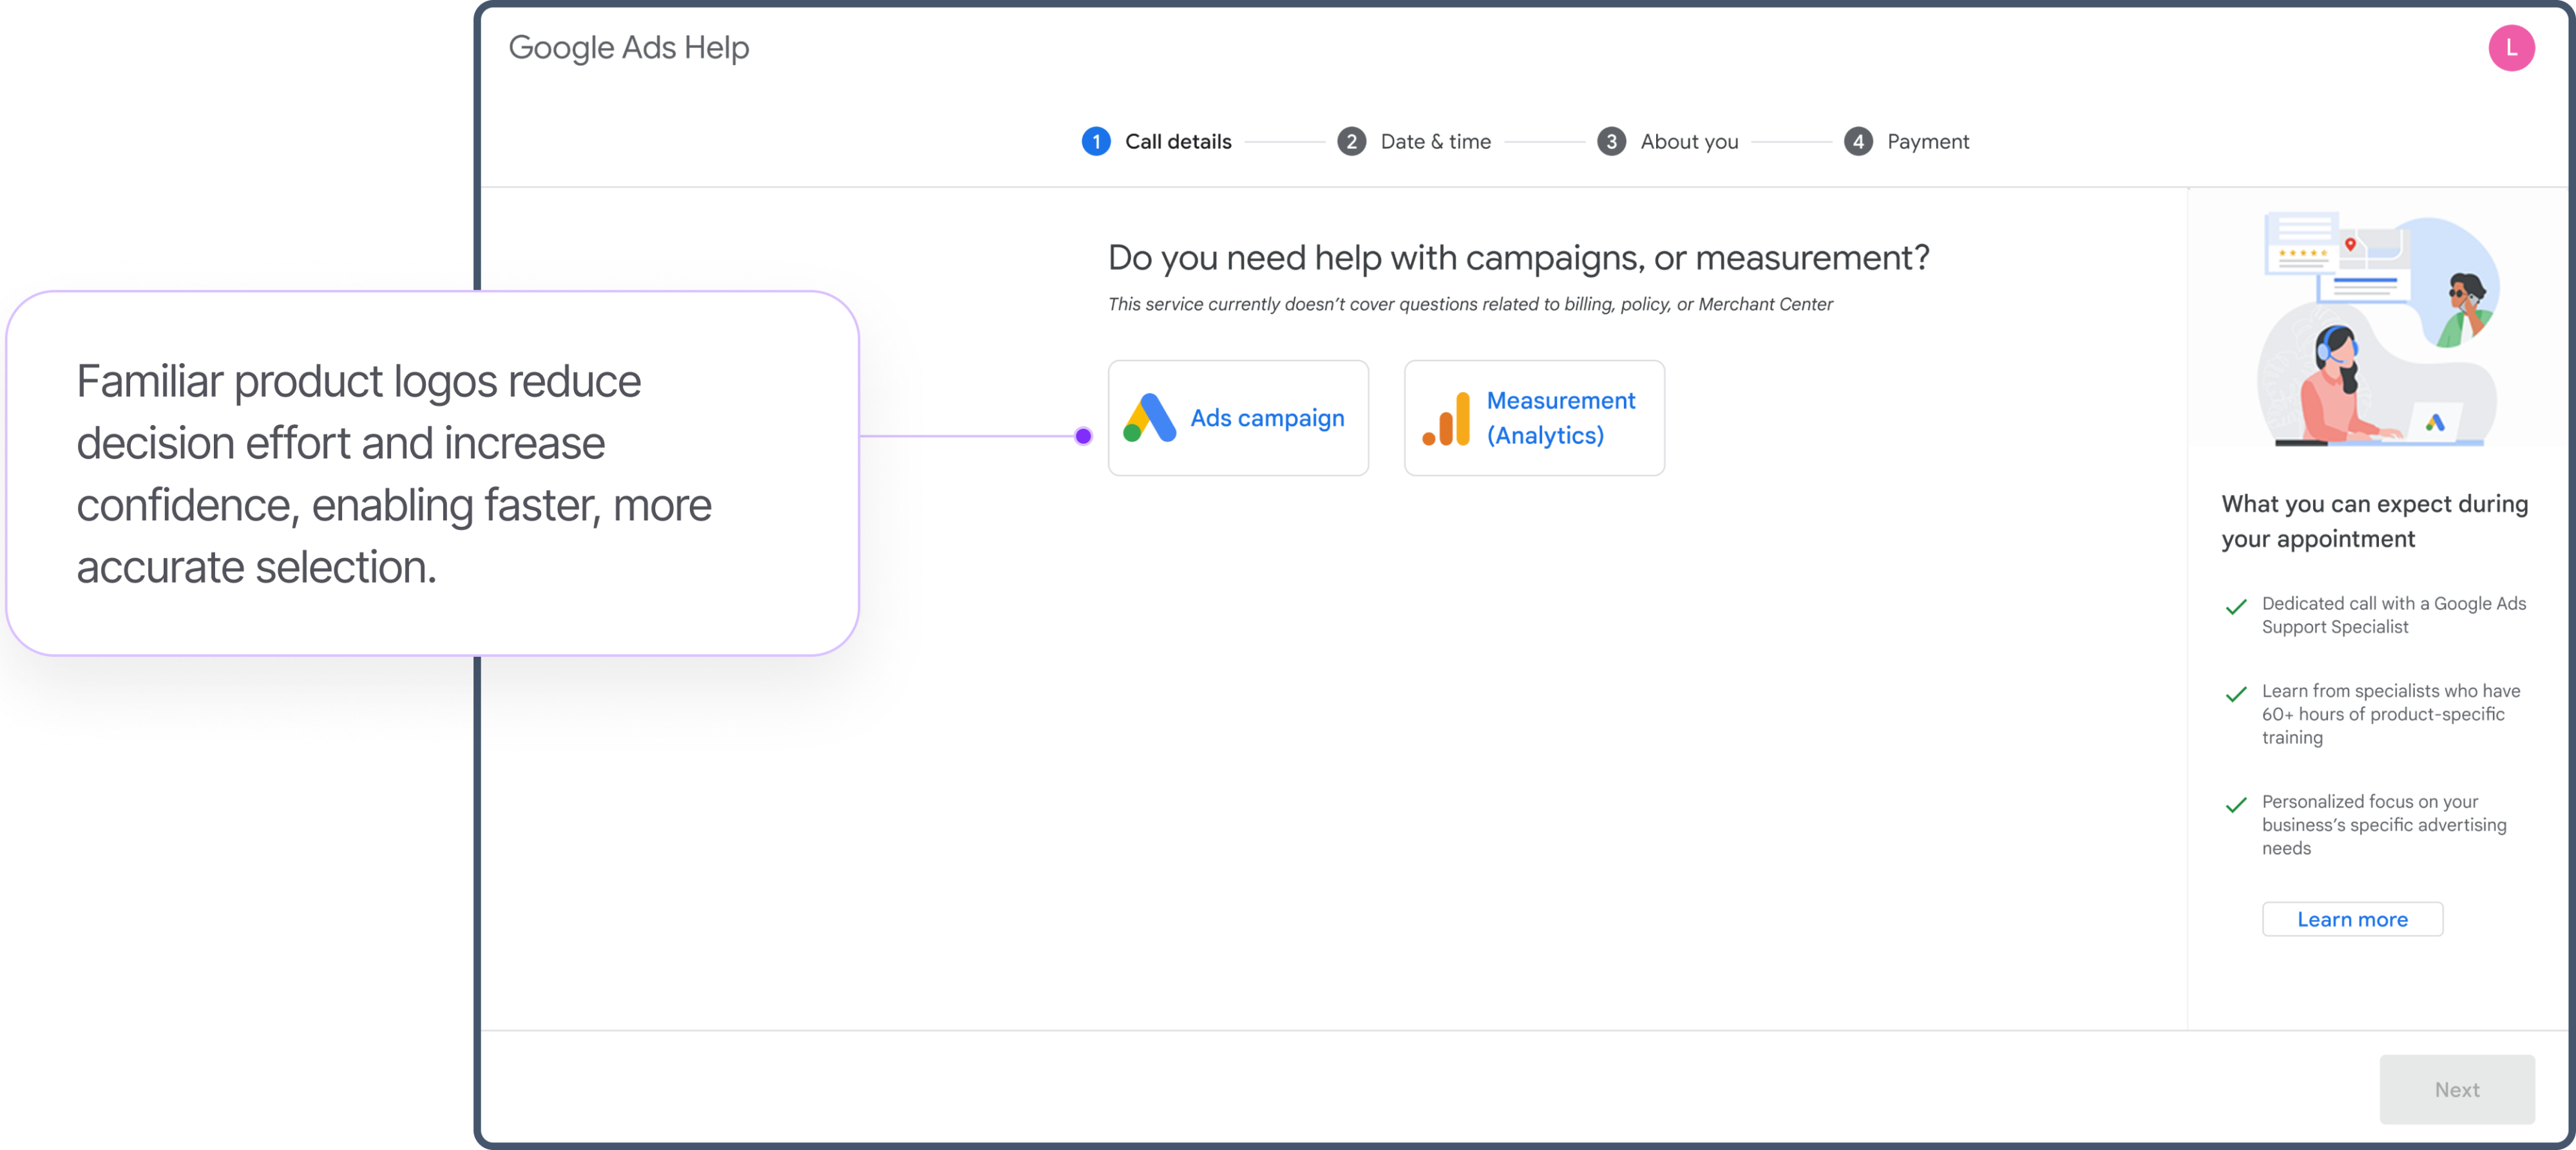The width and height of the screenshot is (2576, 1150).
Task: Click the purple annotation connector dot
Action: [x=1083, y=436]
